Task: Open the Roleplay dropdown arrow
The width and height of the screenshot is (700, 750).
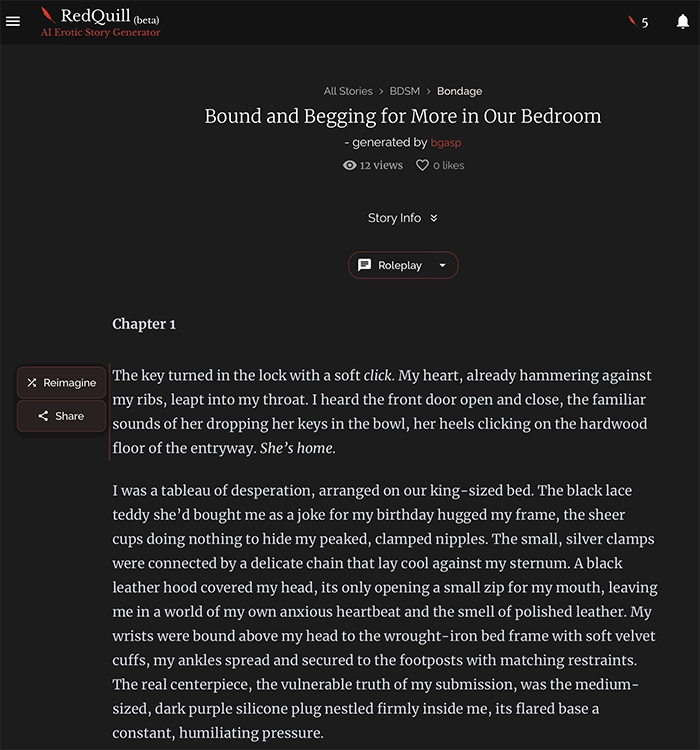Action: [x=443, y=265]
